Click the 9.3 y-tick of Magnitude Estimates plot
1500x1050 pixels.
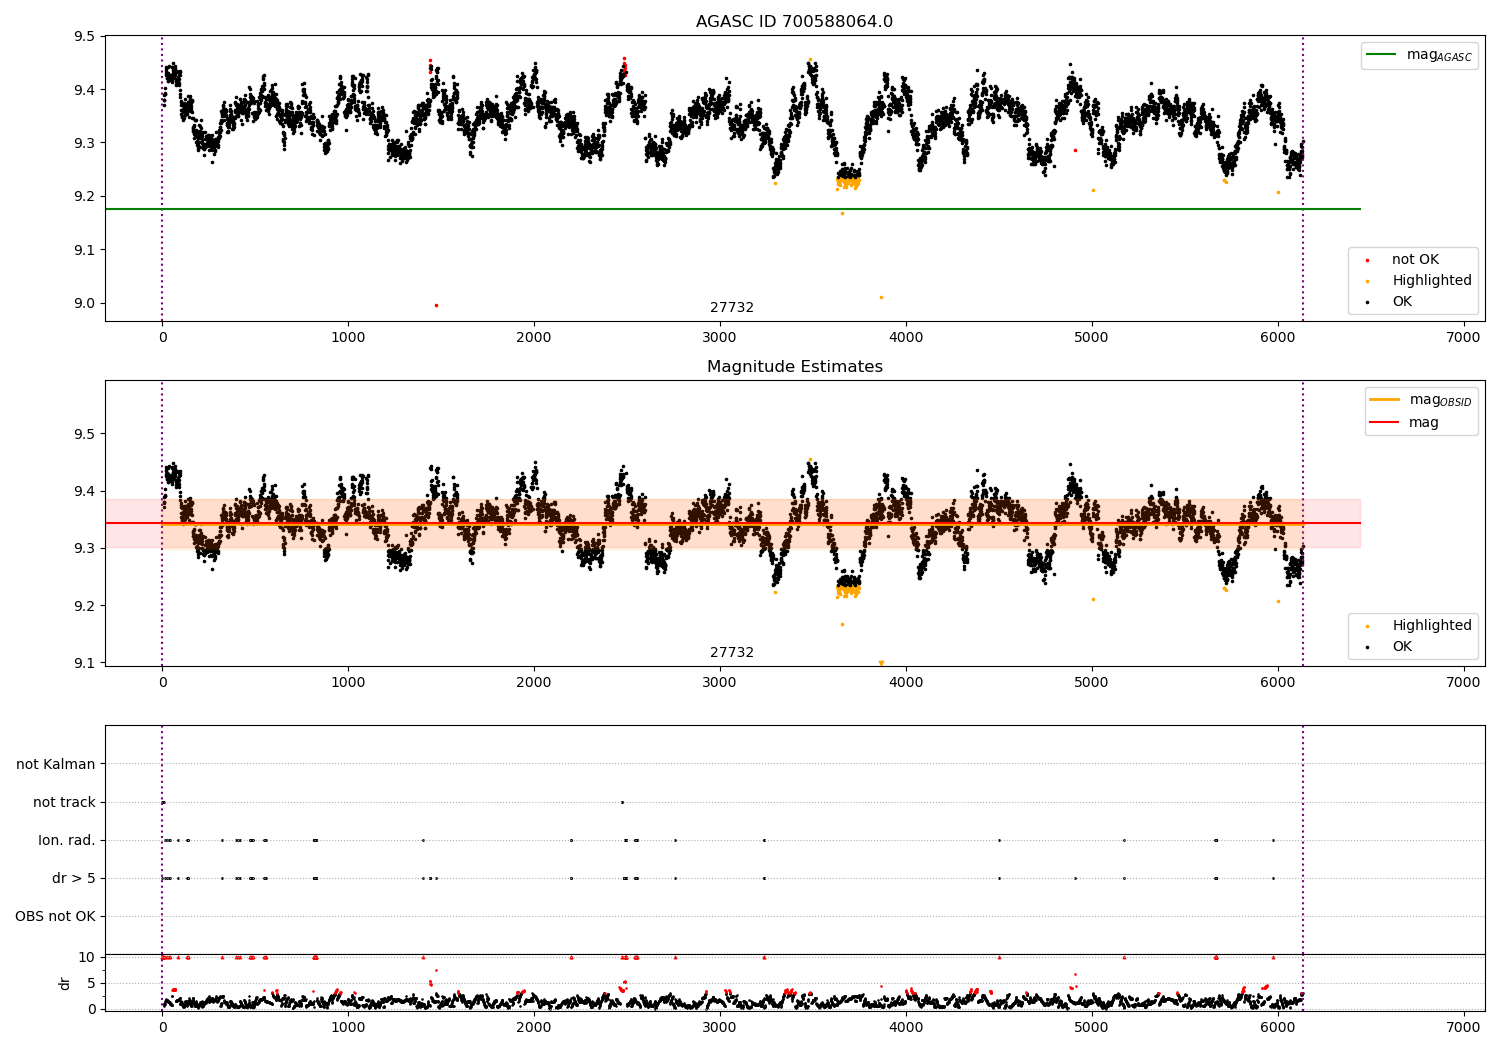point(85,549)
